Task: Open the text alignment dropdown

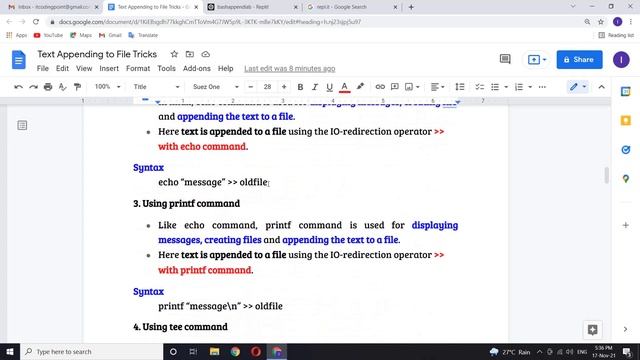Action: [x=437, y=87]
